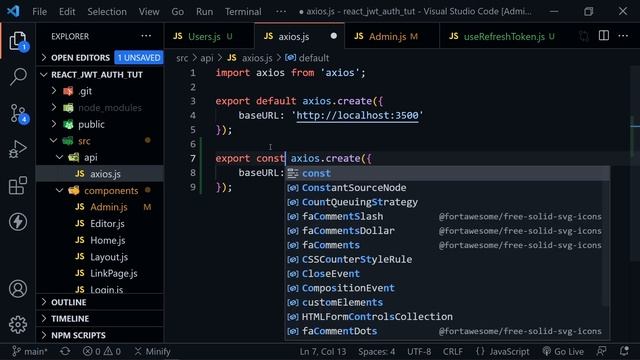Click Go Live in status bar

(563, 351)
